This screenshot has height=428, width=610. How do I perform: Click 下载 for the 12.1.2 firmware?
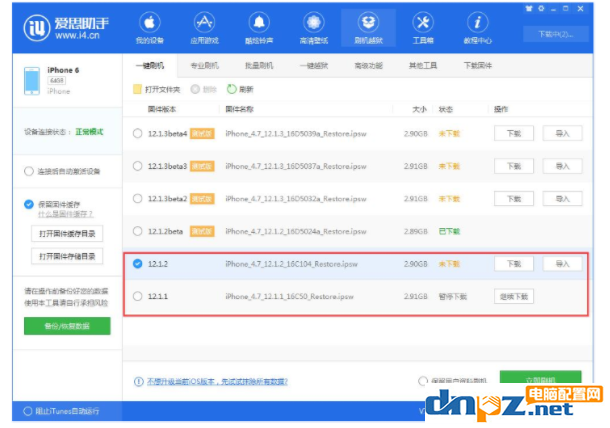pyautogui.click(x=514, y=264)
